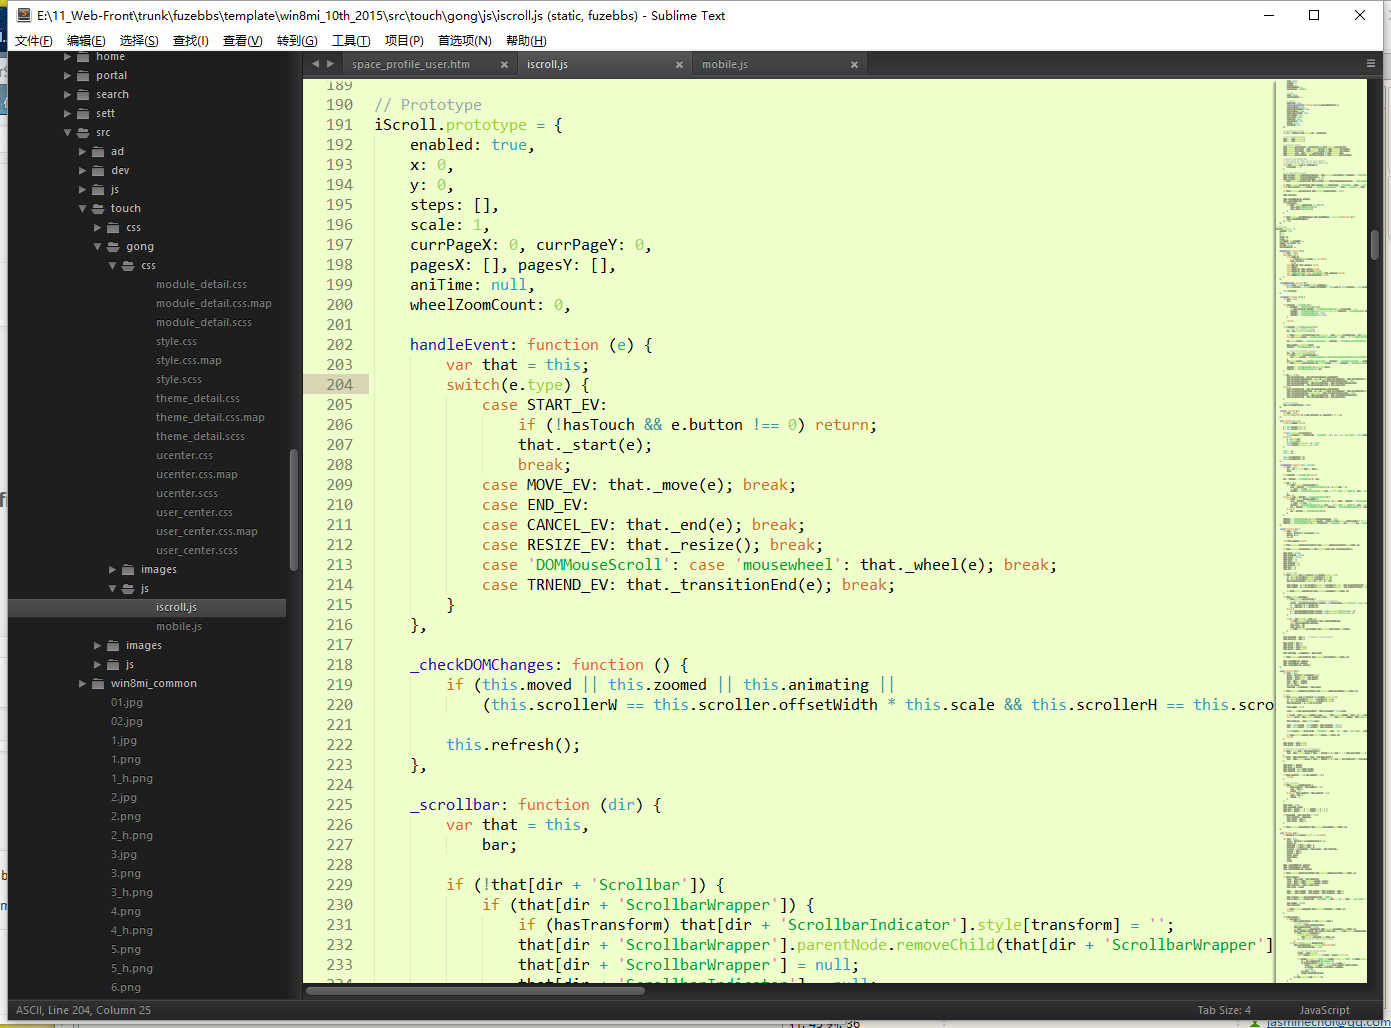Open ucenter.scss file
Screen dimensions: 1391x1028
click(x=187, y=493)
